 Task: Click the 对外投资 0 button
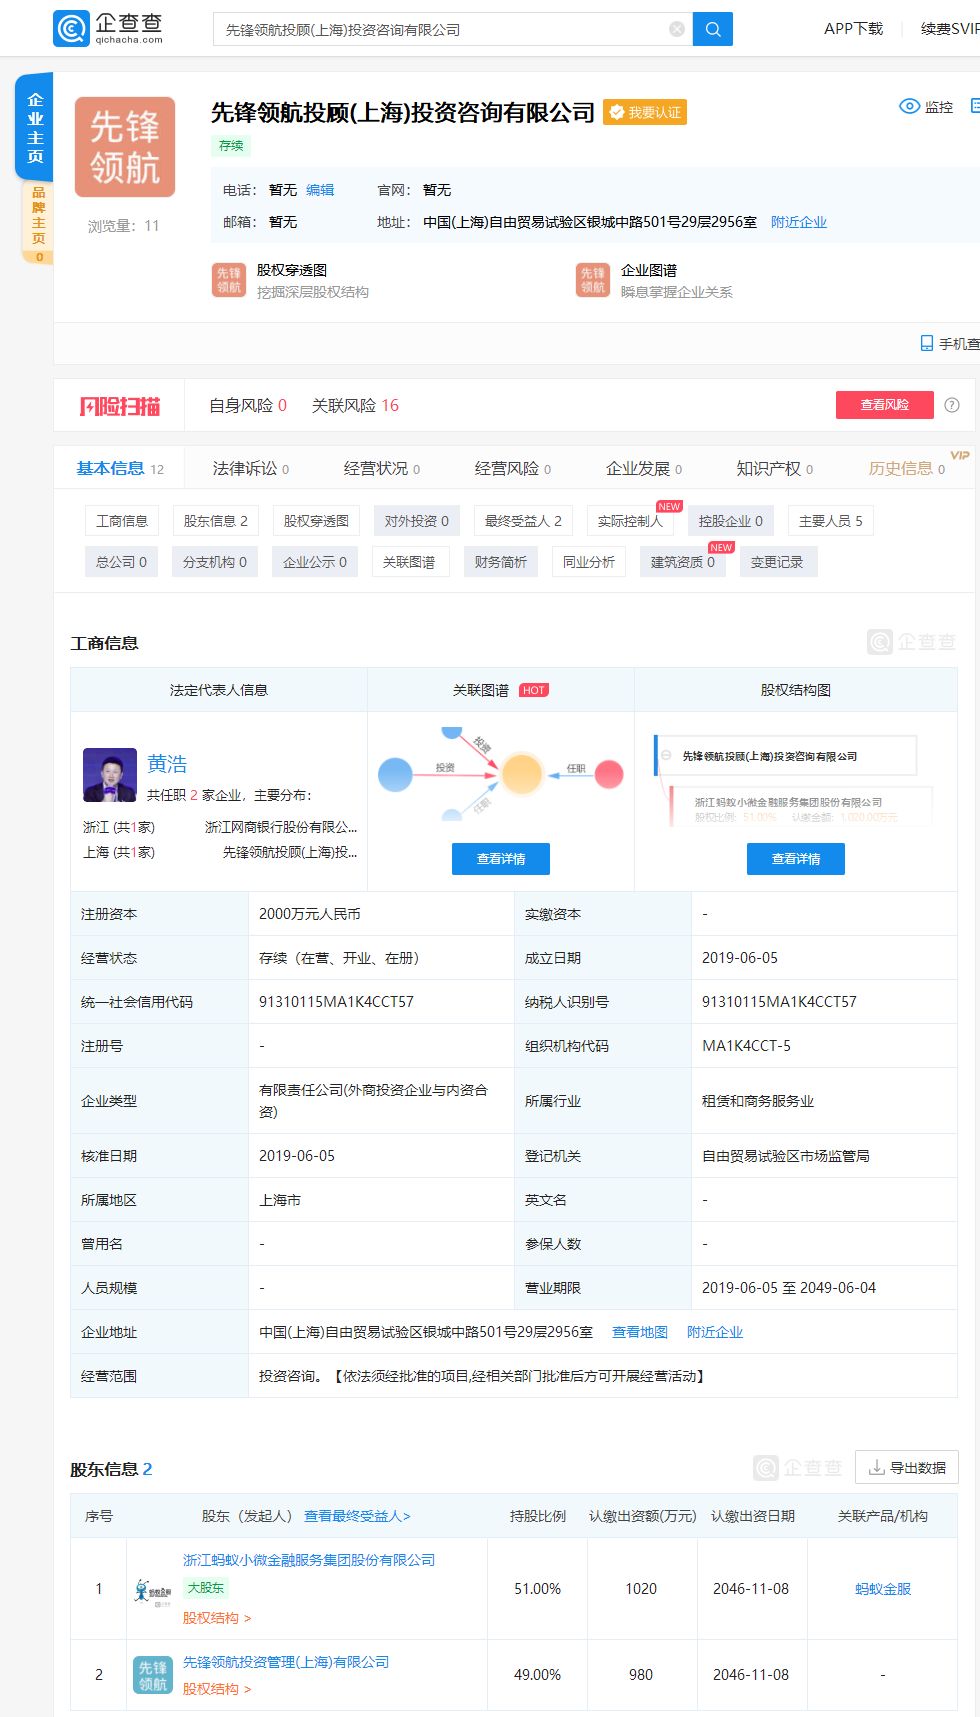[x=417, y=521]
